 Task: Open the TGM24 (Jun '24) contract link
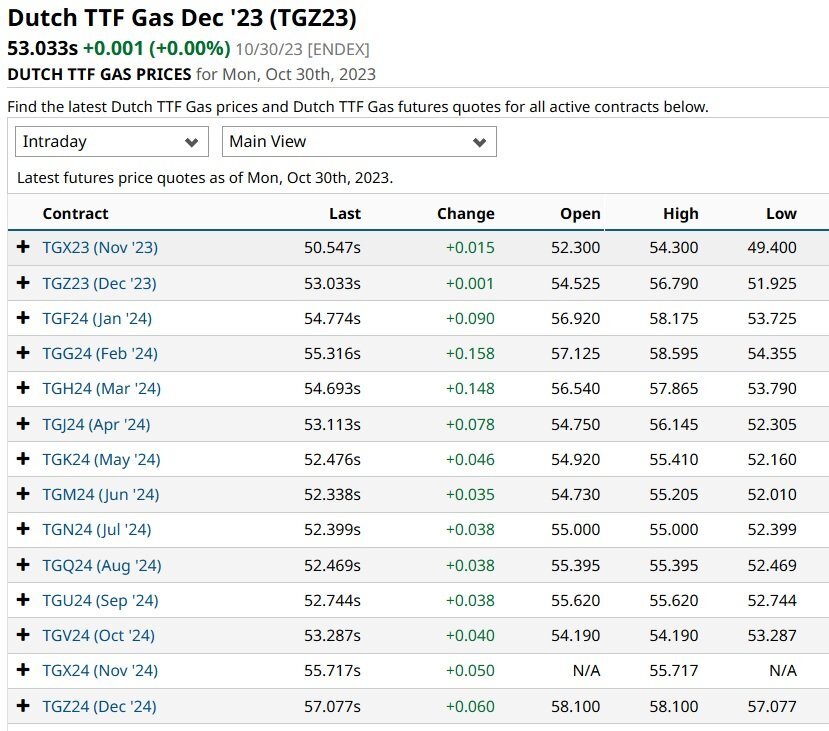pos(101,495)
